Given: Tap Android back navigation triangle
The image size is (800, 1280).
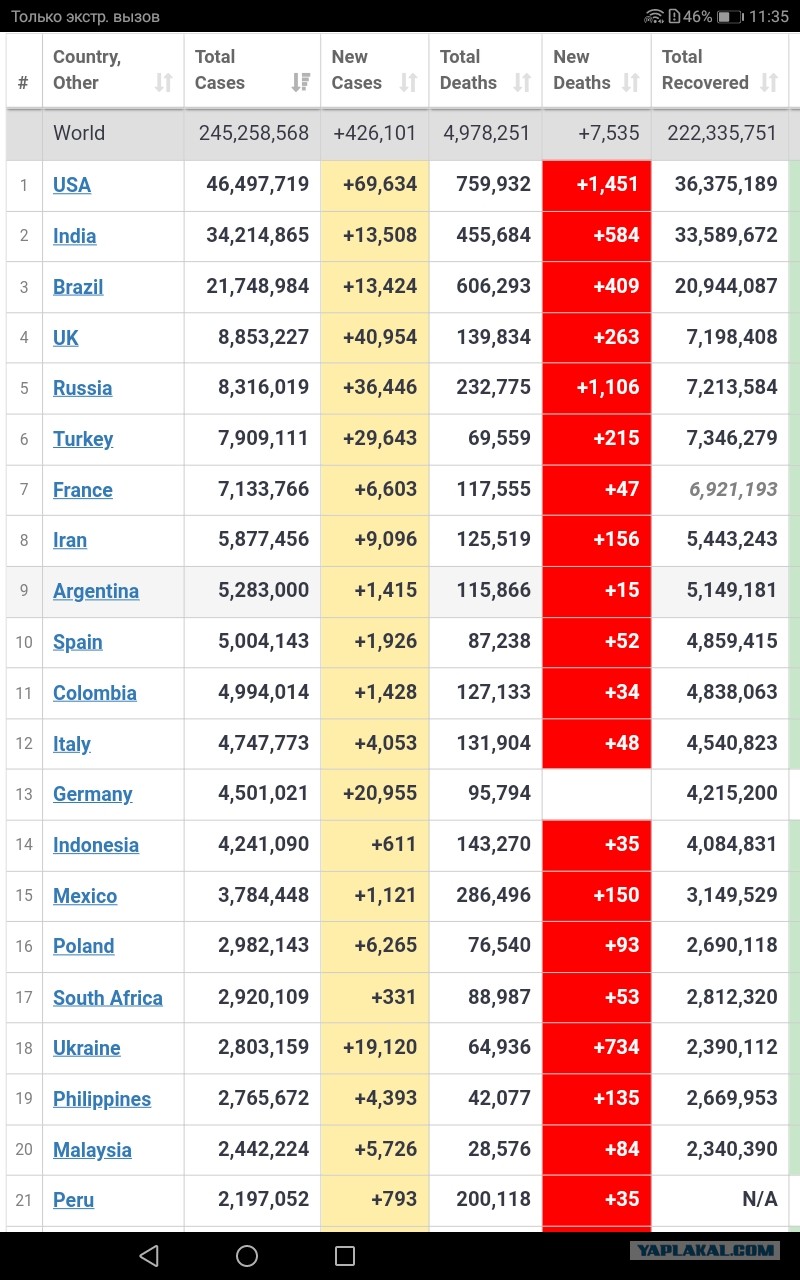Looking at the screenshot, I should [149, 1256].
